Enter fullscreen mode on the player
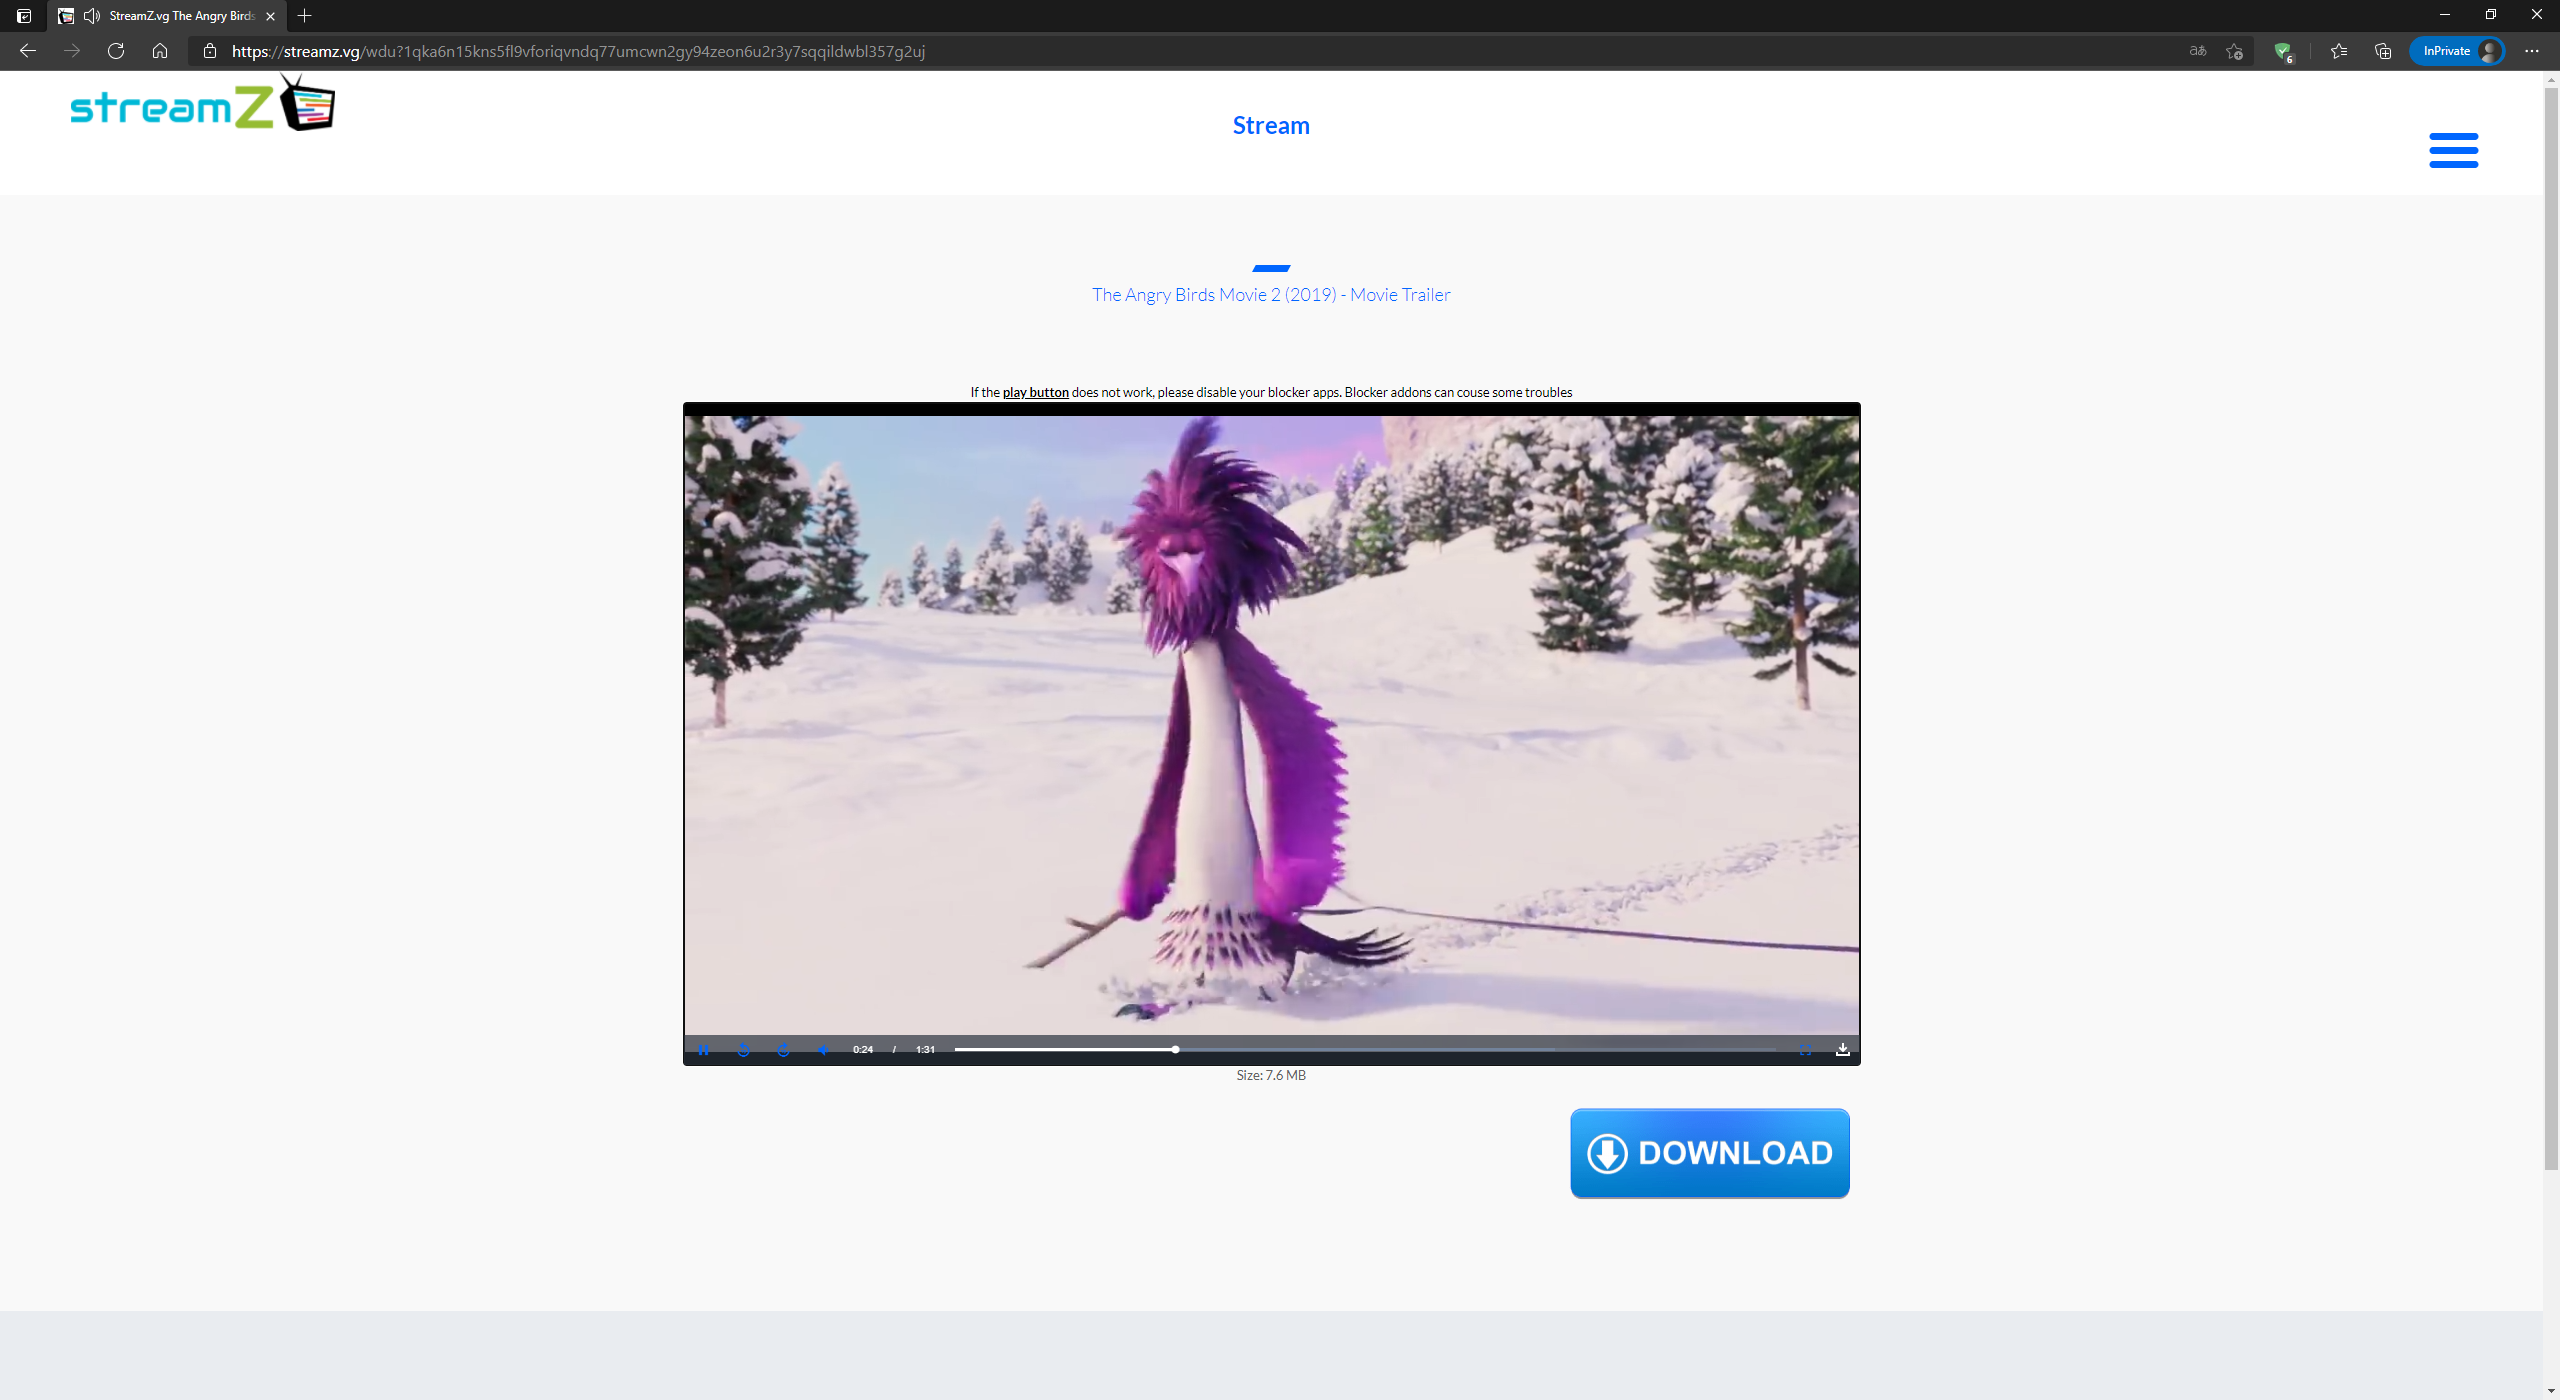Image resolution: width=2560 pixels, height=1400 pixels. [x=1805, y=1049]
